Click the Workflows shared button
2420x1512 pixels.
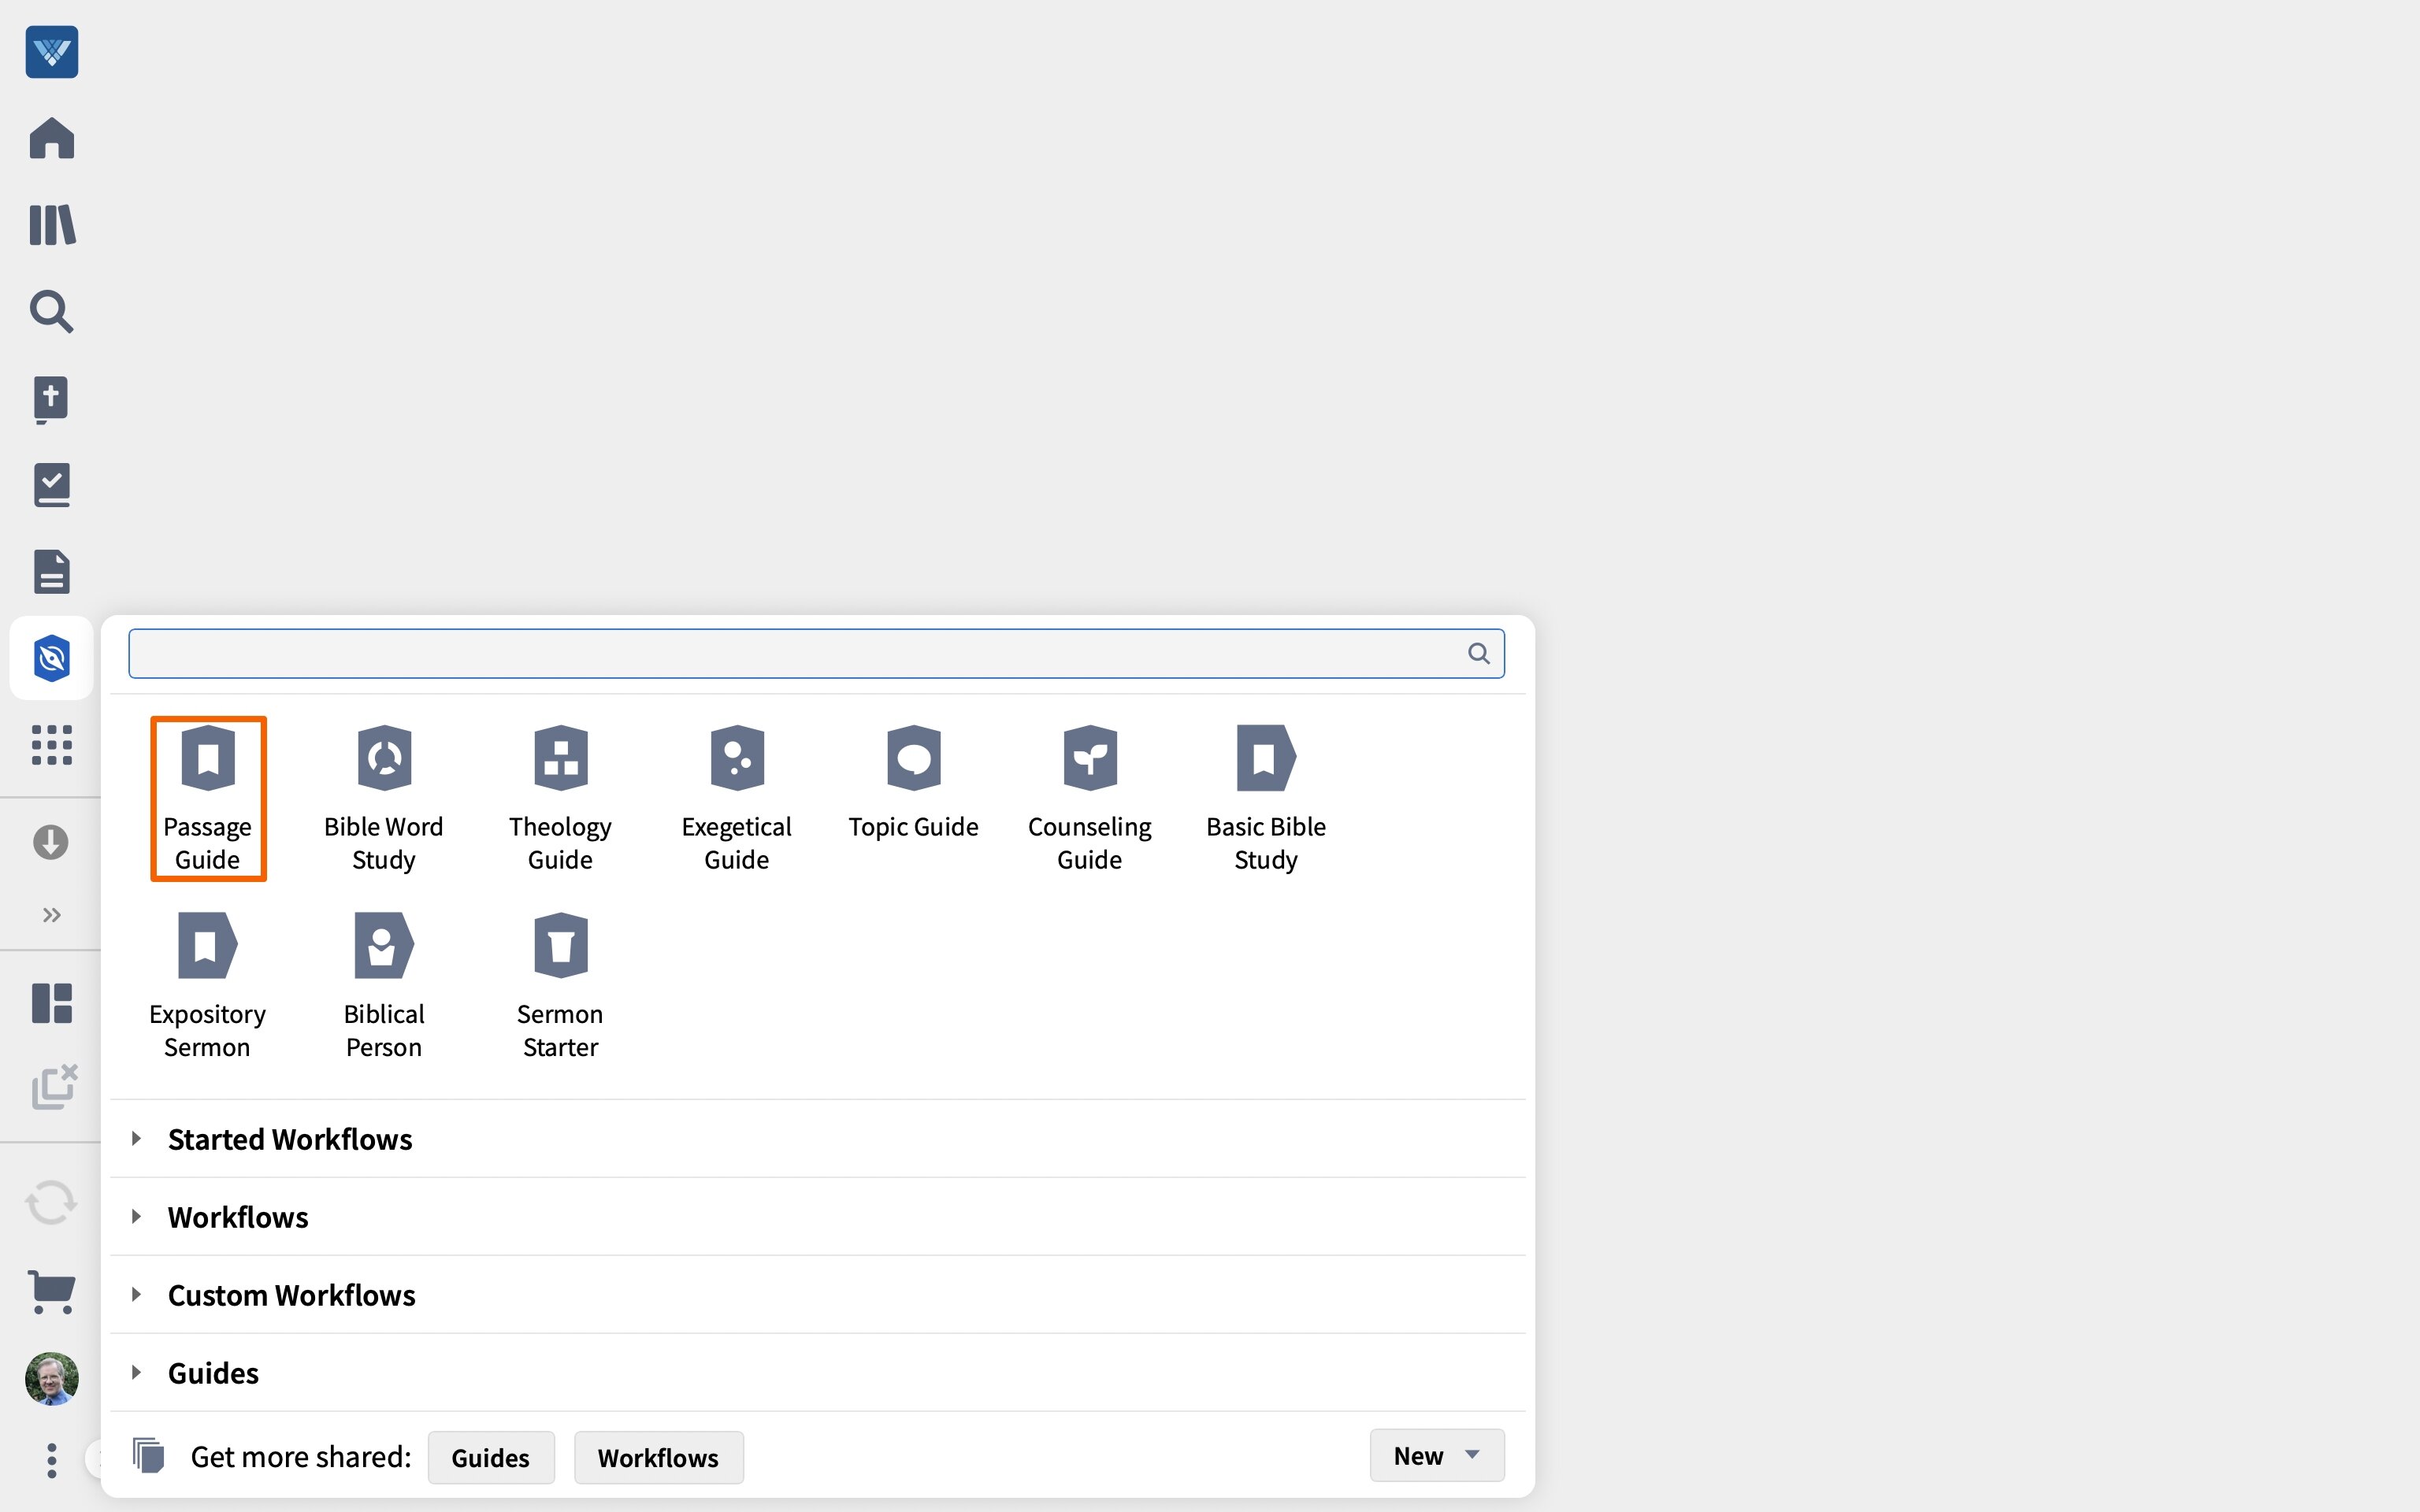pos(658,1458)
